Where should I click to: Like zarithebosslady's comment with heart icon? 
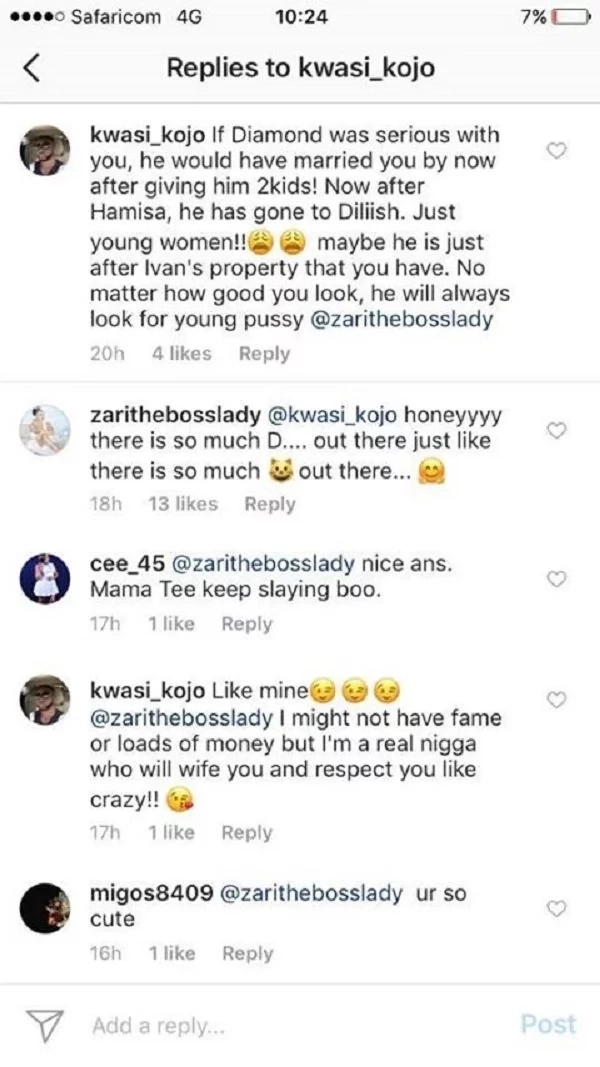(x=558, y=430)
